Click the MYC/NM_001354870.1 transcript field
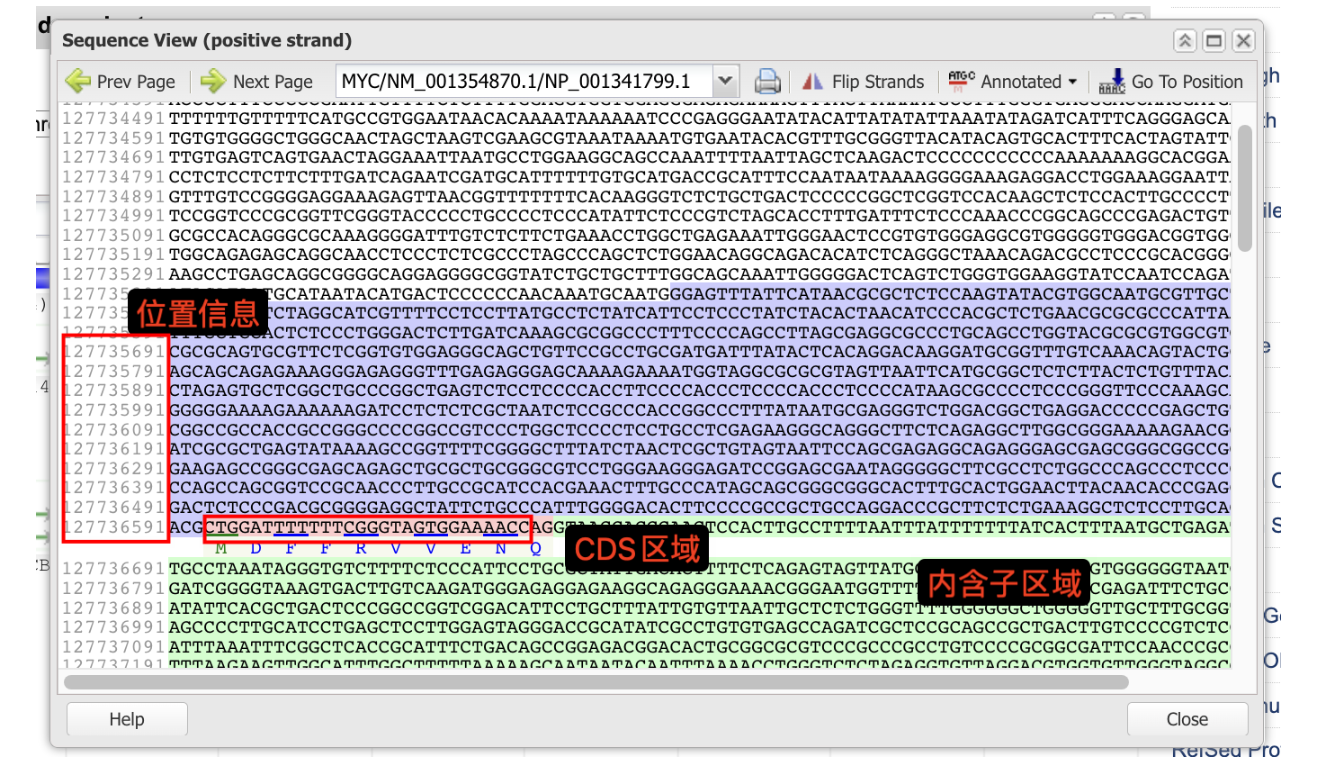This screenshot has height=772, width=1336. [x=522, y=81]
